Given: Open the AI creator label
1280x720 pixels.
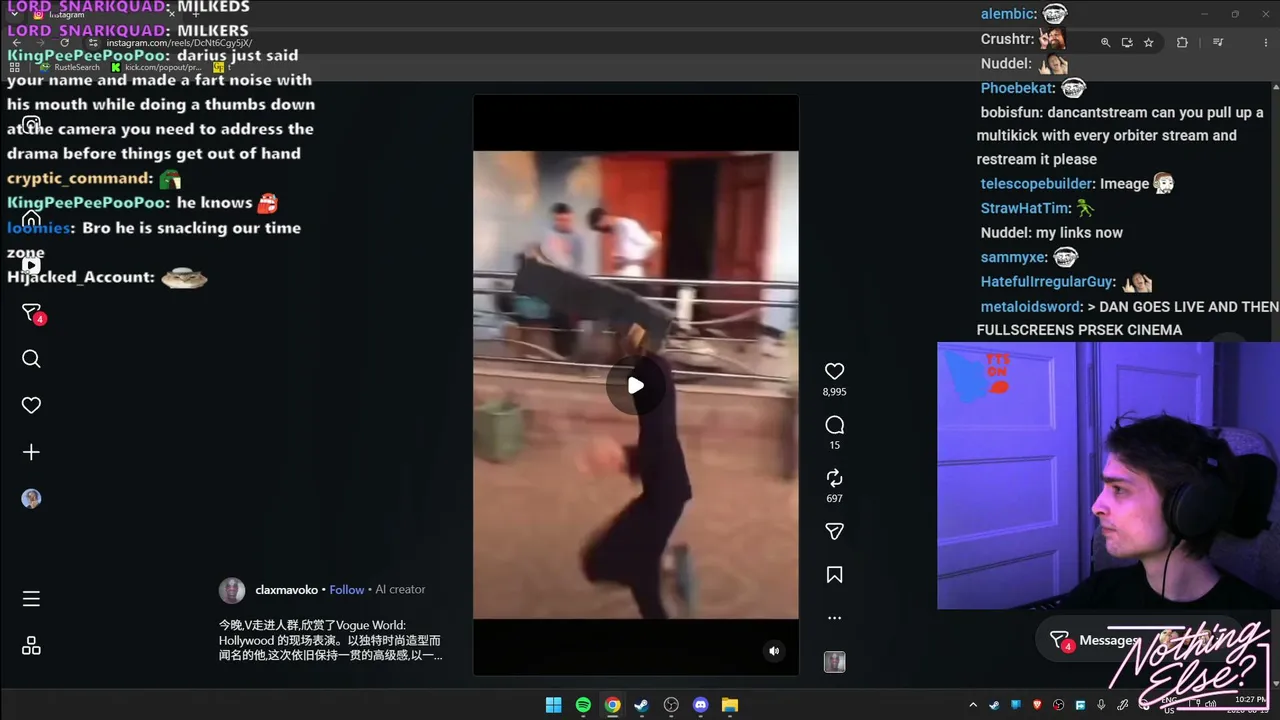Looking at the screenshot, I should tap(400, 590).
